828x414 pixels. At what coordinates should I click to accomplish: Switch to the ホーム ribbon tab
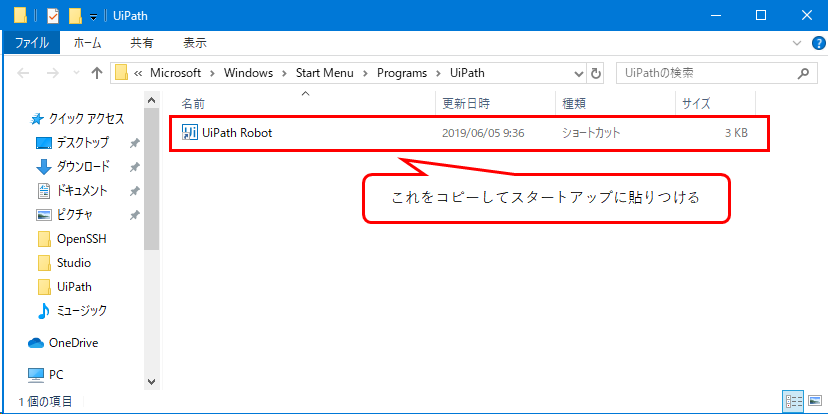88,43
